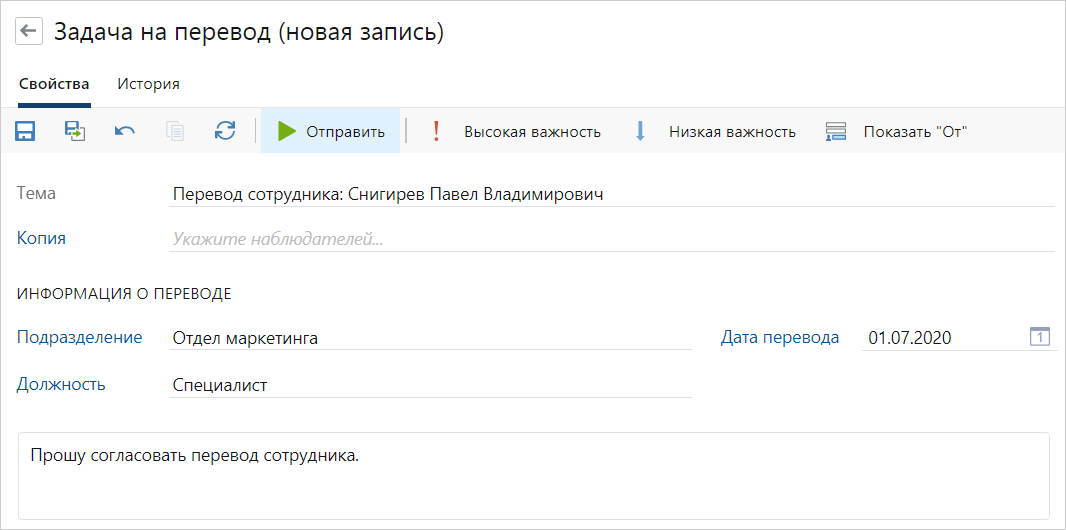
Task: Go back with the arrow button
Action: (x=29, y=31)
